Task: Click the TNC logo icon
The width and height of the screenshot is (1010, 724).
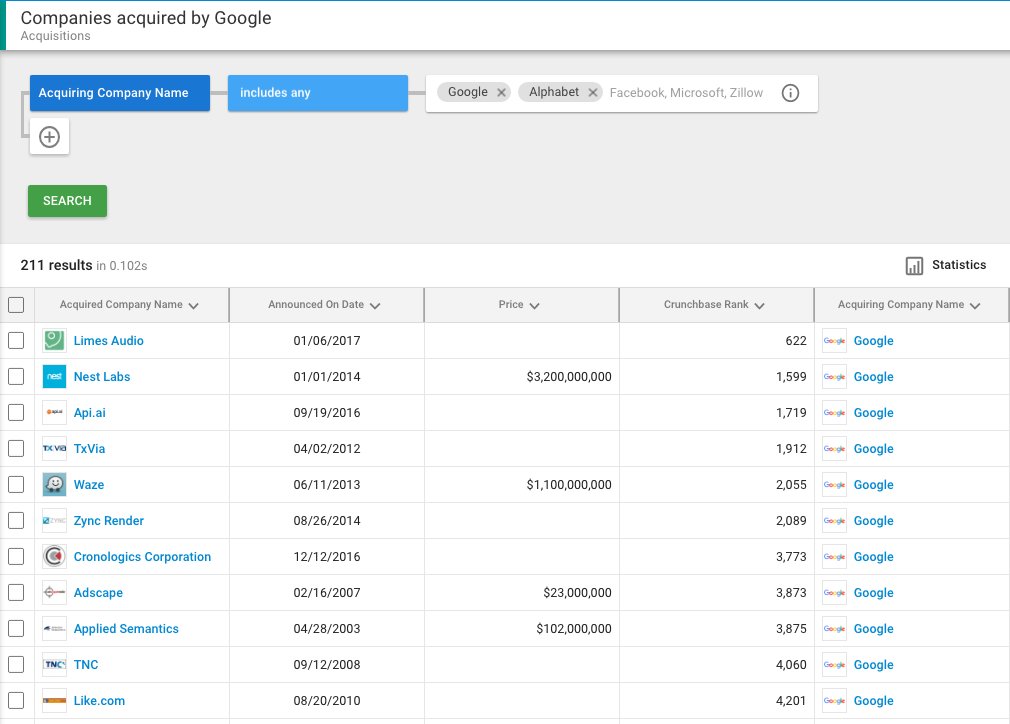Action: (54, 665)
